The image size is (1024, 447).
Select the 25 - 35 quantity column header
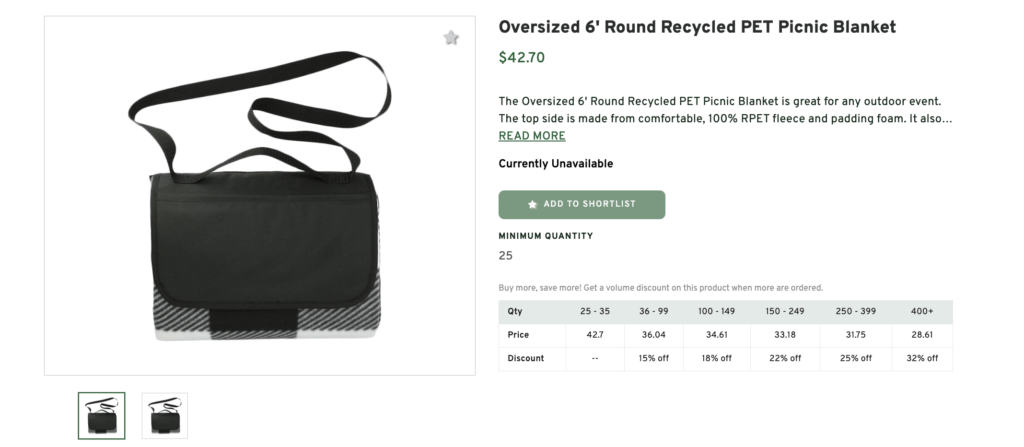tap(595, 311)
